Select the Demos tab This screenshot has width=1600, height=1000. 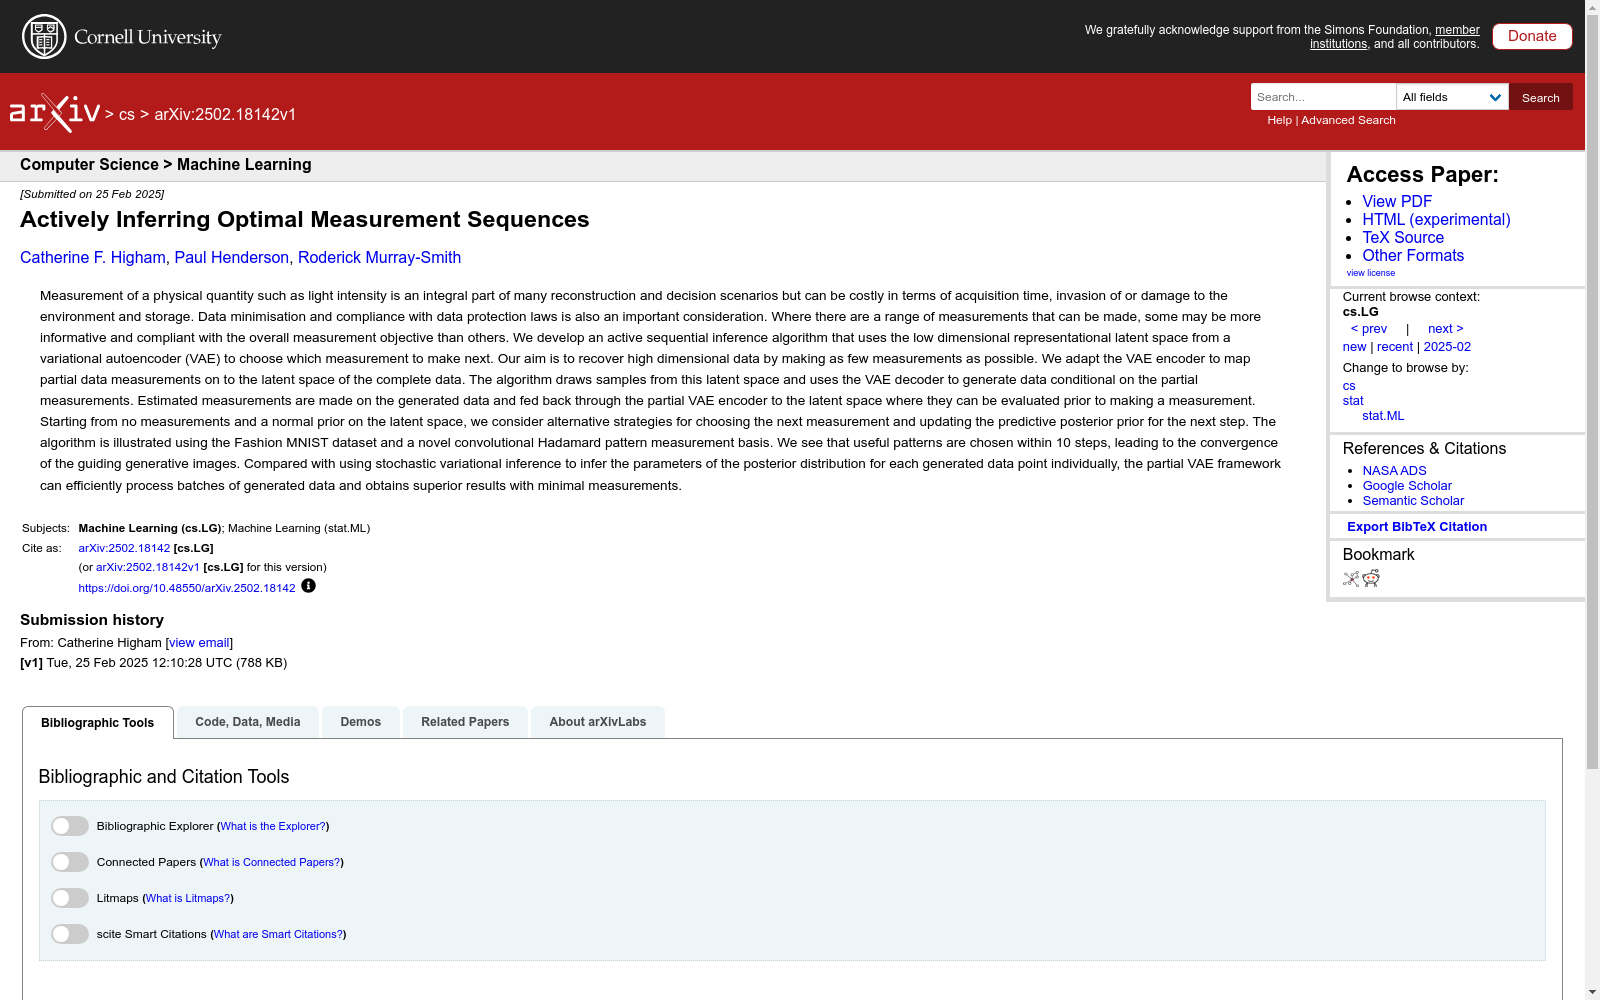click(x=361, y=722)
